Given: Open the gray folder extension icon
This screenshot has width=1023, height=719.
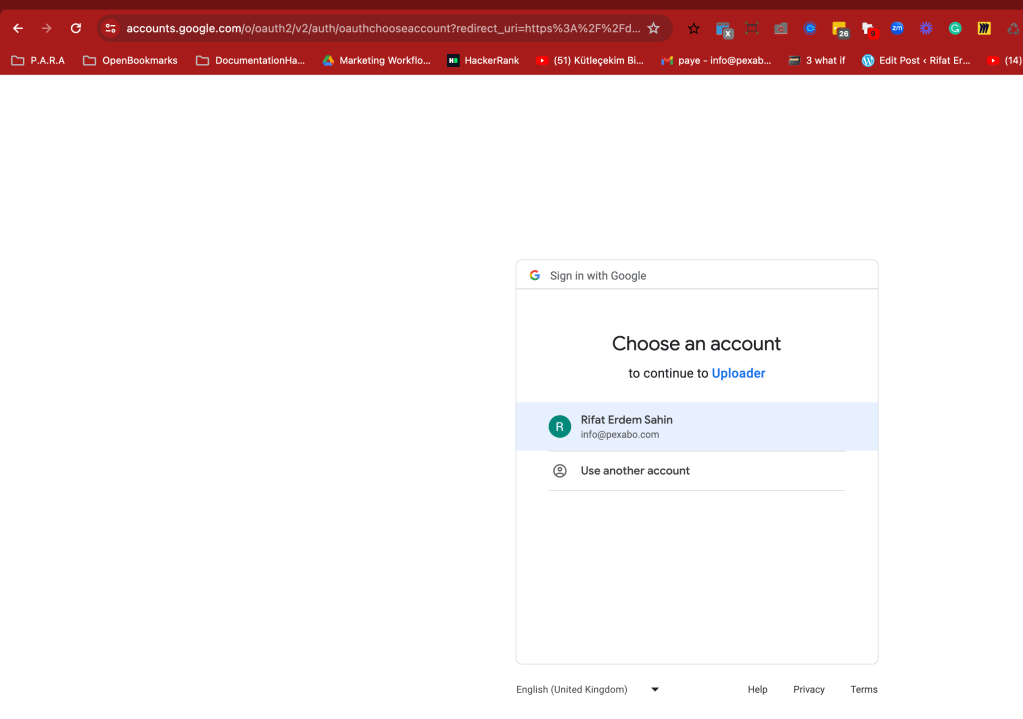Looking at the screenshot, I should click(780, 29).
